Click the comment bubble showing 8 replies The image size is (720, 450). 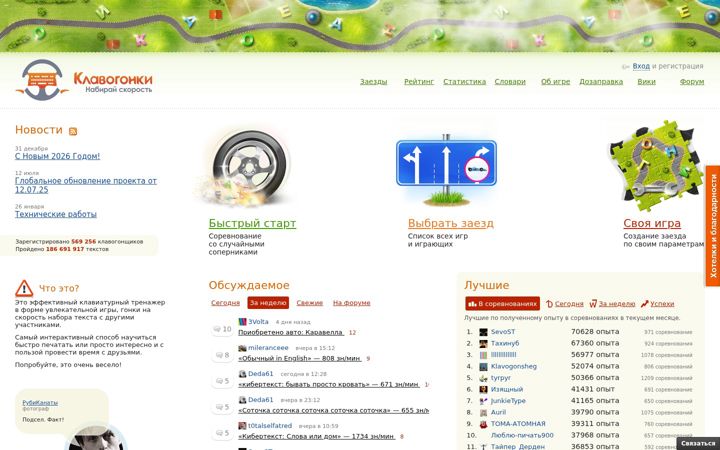[x=222, y=355]
